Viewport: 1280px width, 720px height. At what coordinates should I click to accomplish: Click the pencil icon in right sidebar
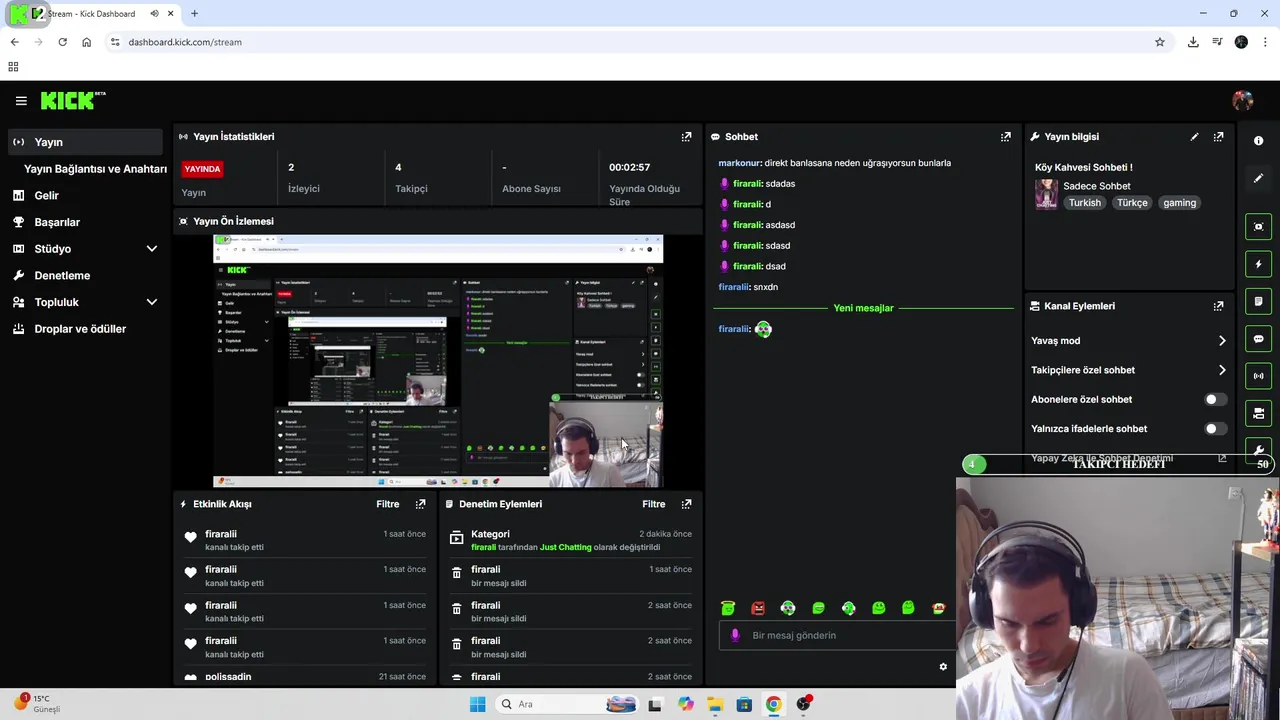point(1258,178)
